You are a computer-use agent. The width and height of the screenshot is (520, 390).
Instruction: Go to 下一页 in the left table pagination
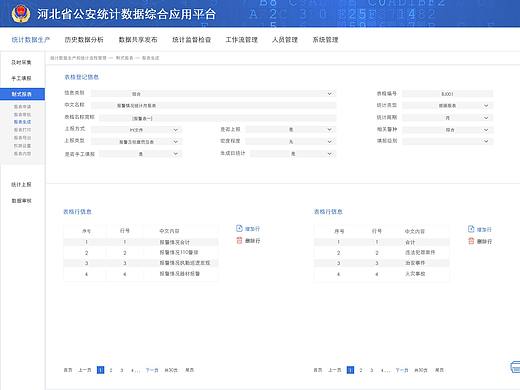(x=152, y=370)
